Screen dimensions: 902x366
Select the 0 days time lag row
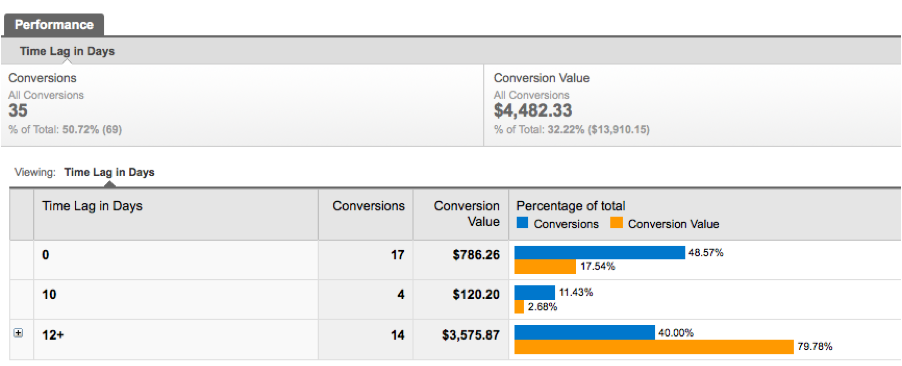pyautogui.click(x=456, y=260)
